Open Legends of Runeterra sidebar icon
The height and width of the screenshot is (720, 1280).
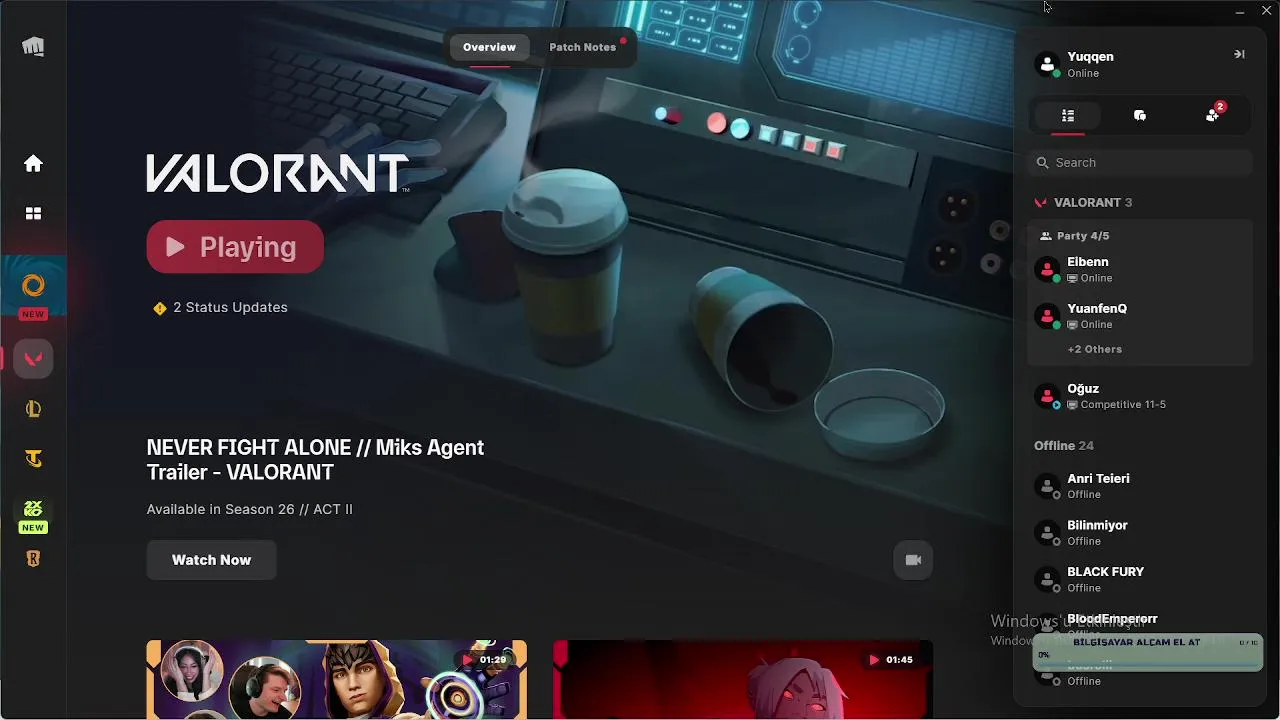pyautogui.click(x=33, y=559)
